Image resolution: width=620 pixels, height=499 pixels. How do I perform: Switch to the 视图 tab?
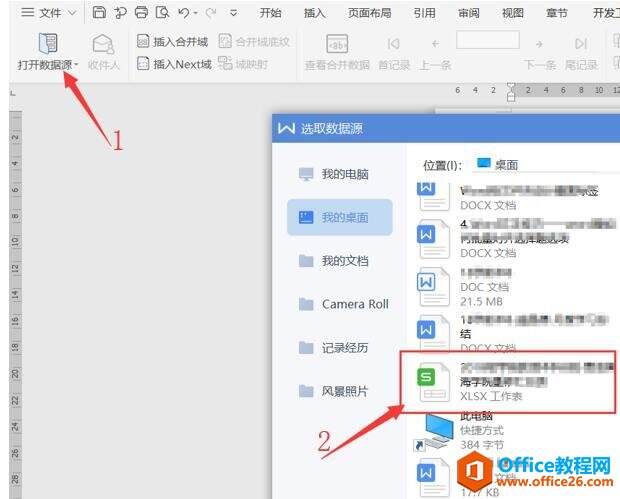click(x=513, y=13)
